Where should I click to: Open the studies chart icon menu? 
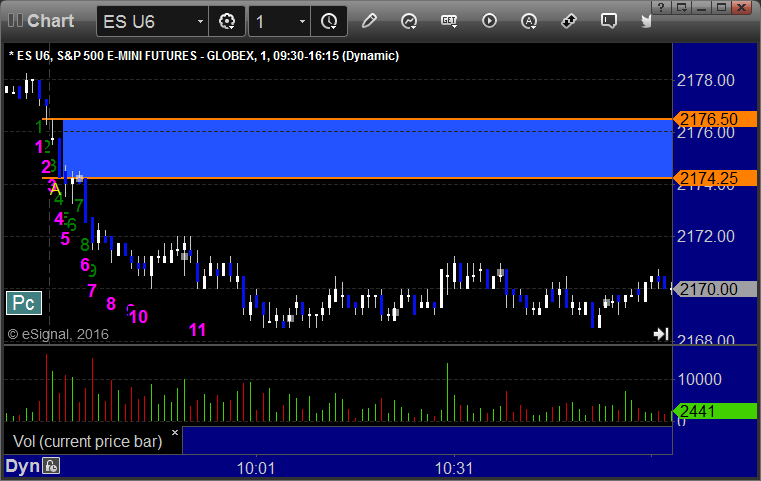409,21
